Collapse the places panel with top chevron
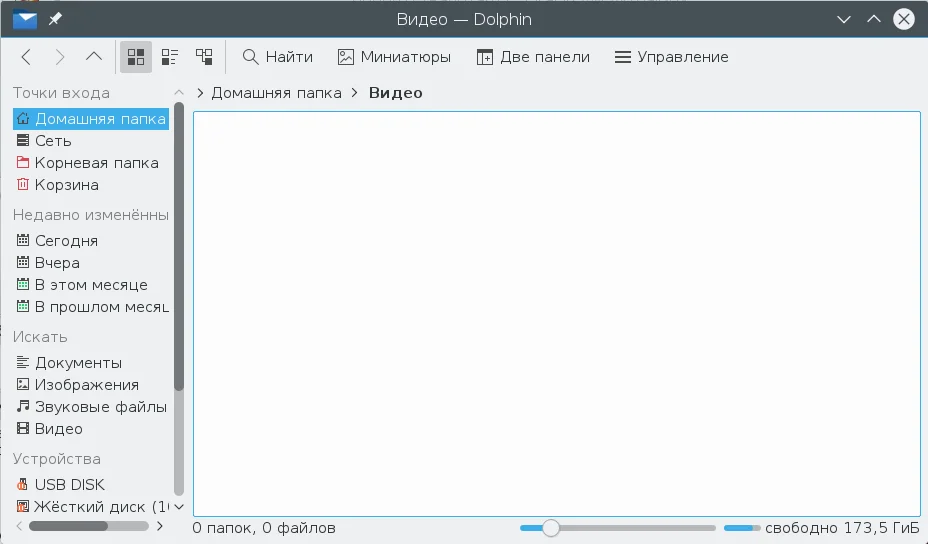 point(179,92)
